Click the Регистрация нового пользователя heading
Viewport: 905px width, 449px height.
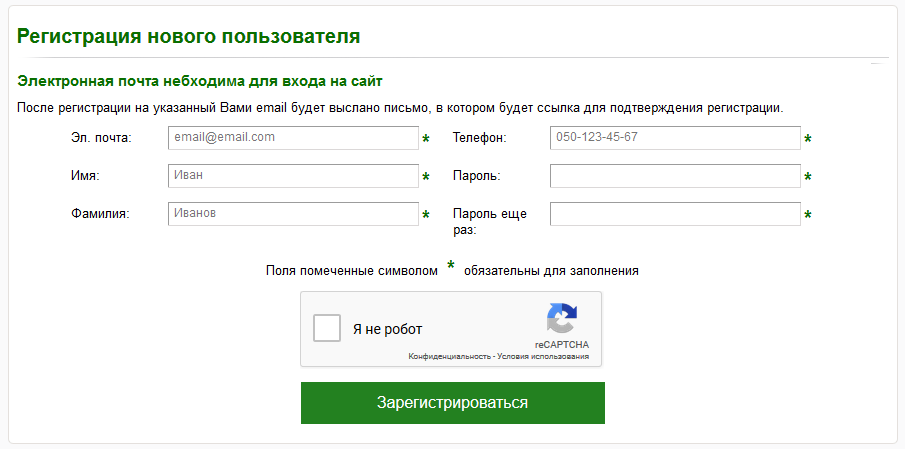(x=188, y=36)
